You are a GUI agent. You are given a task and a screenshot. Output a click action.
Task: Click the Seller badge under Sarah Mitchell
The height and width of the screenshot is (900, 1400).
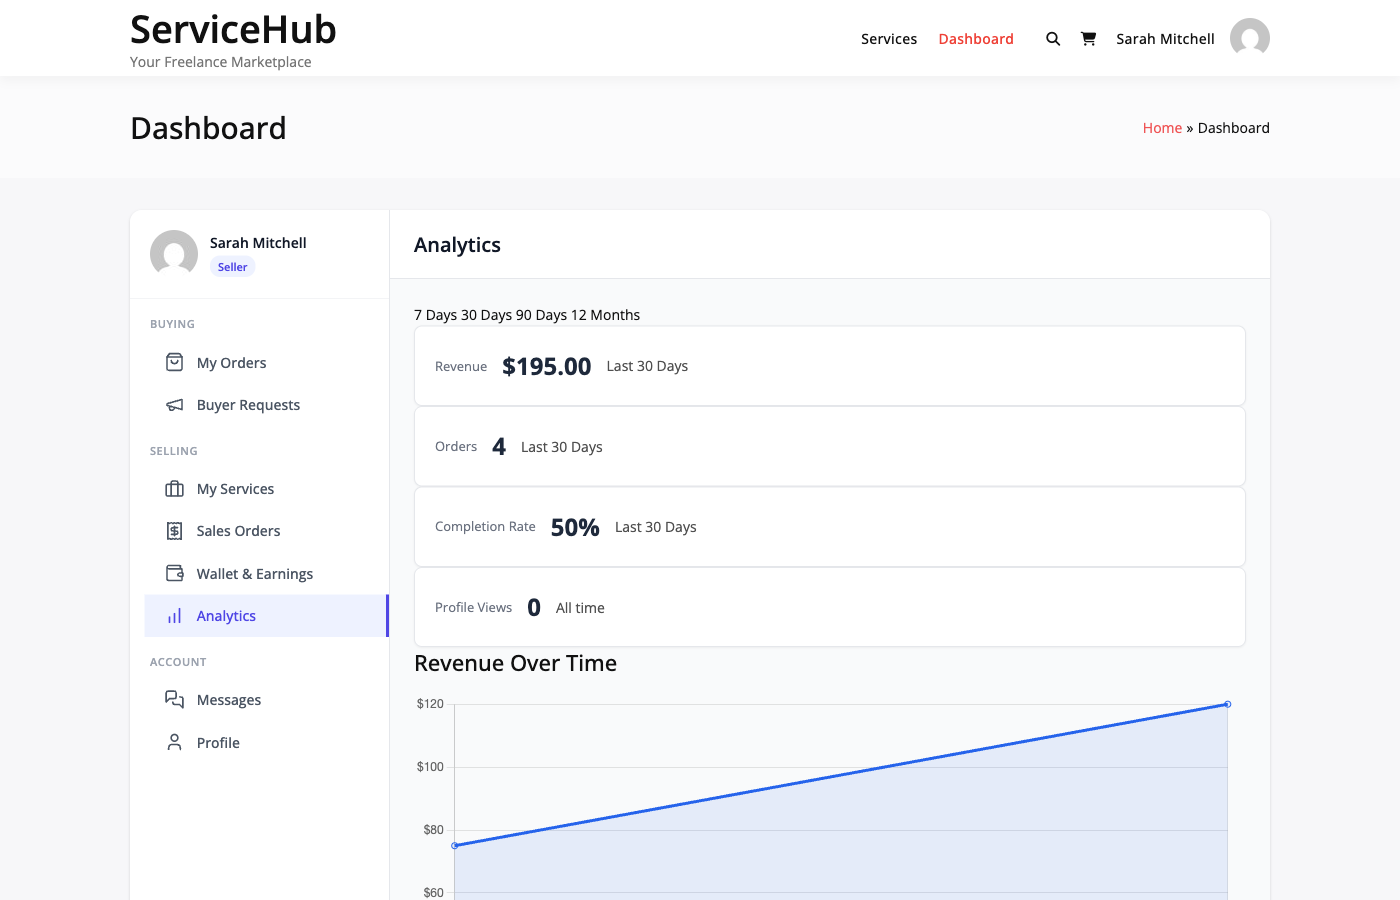tap(232, 266)
